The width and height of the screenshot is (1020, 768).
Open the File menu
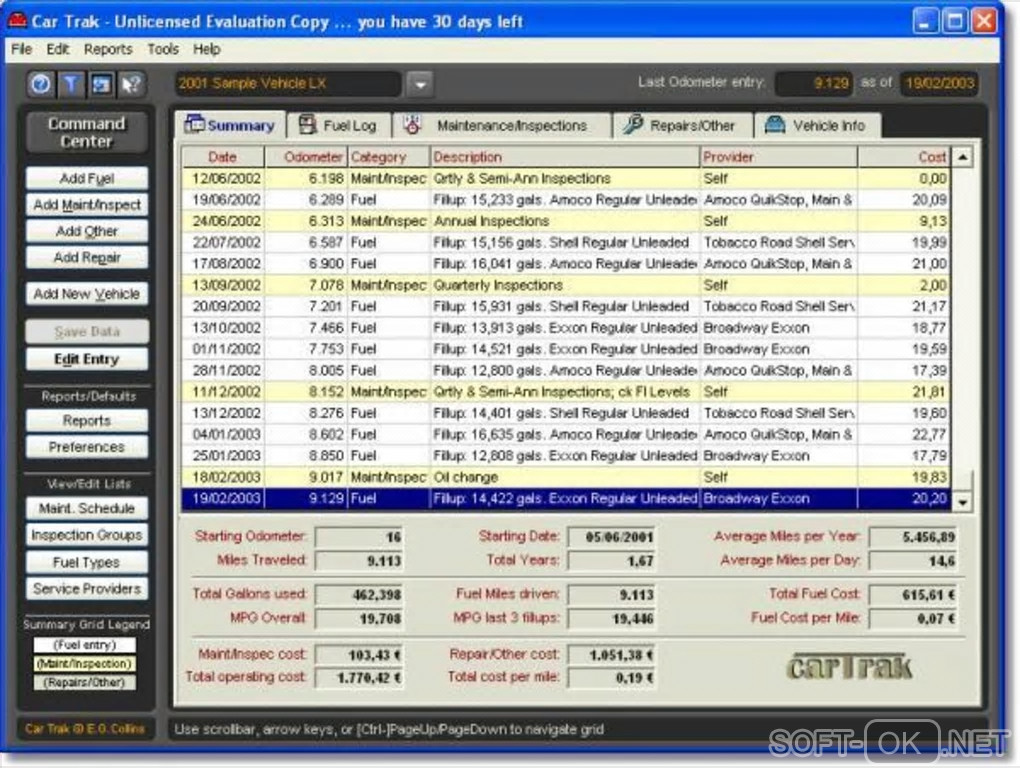coord(21,49)
